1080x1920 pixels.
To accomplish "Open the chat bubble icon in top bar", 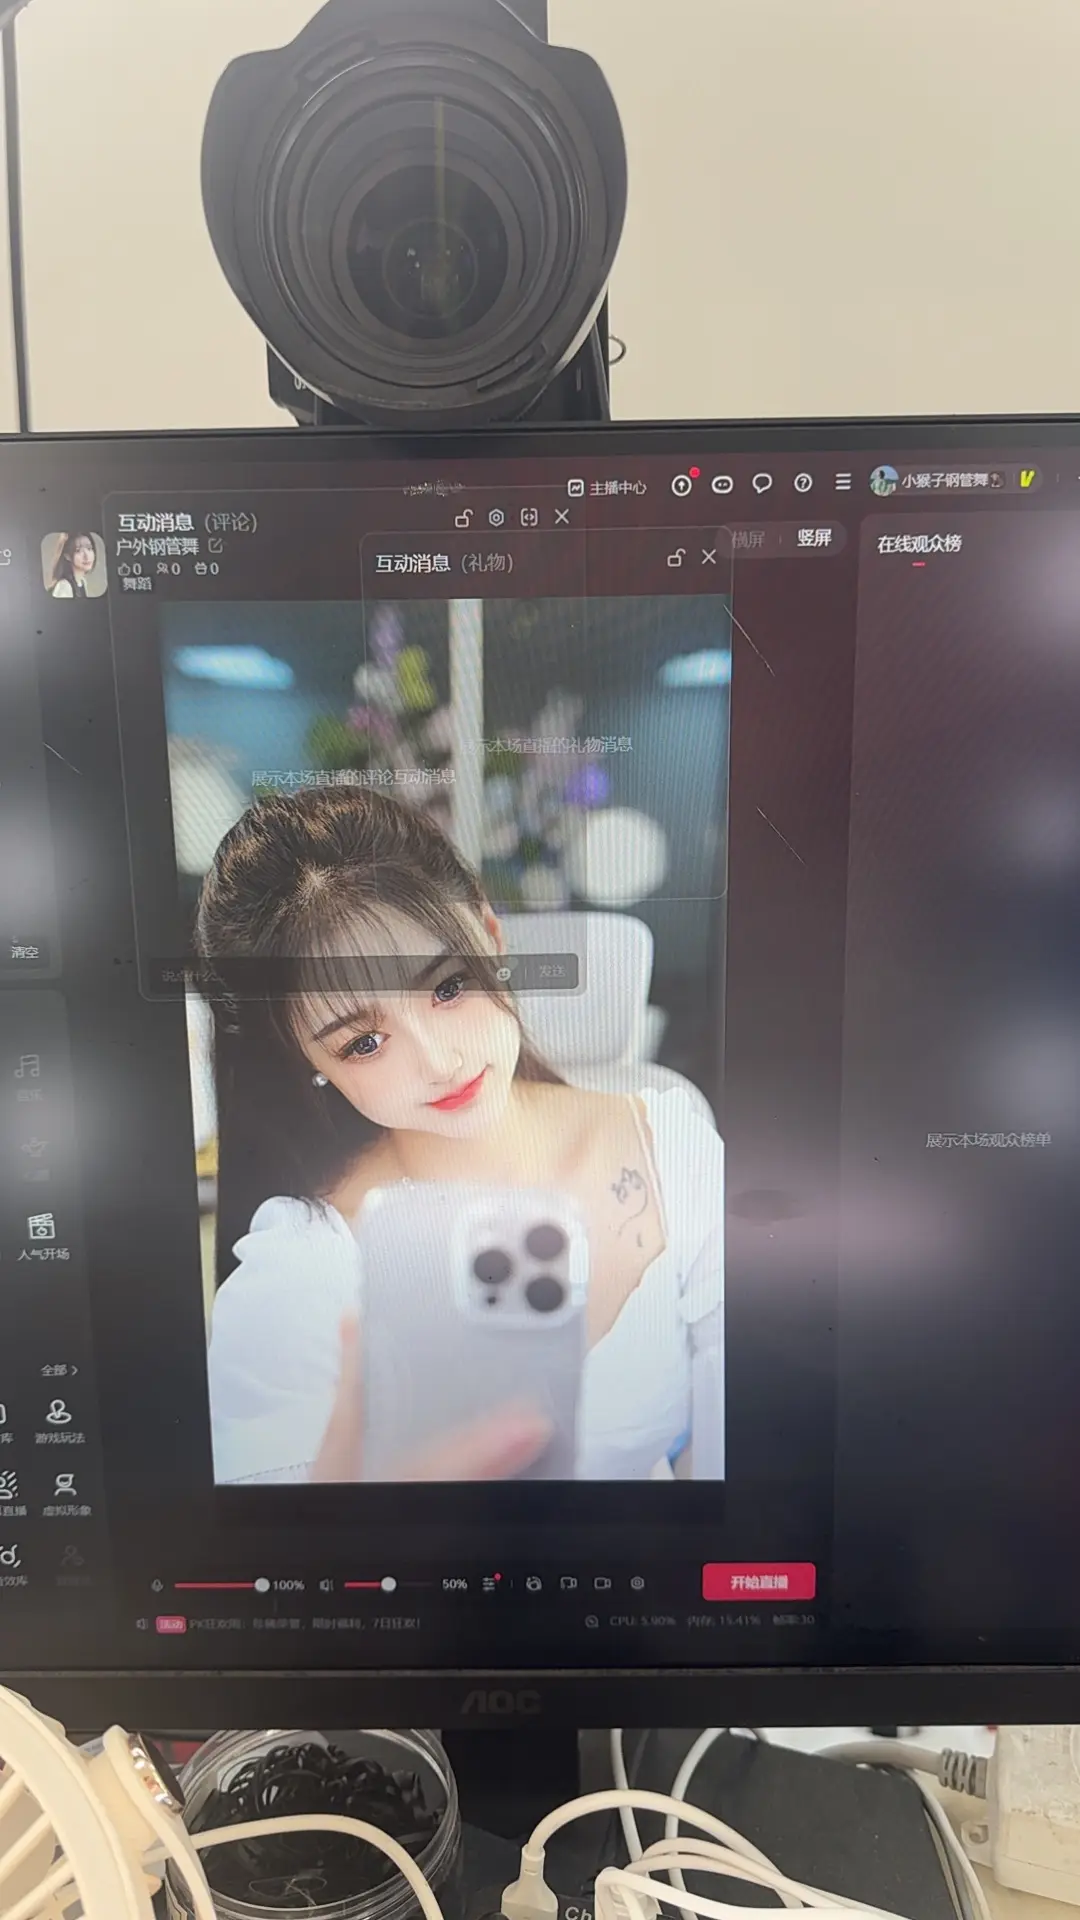I will tap(762, 484).
